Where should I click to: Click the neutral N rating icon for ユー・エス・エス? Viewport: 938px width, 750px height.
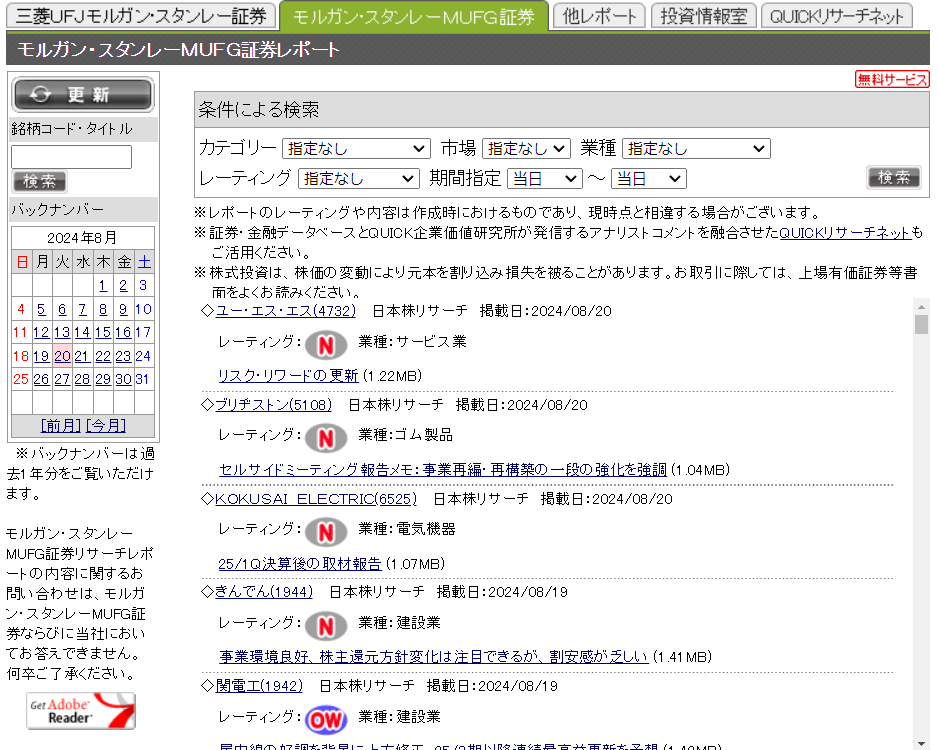click(326, 345)
